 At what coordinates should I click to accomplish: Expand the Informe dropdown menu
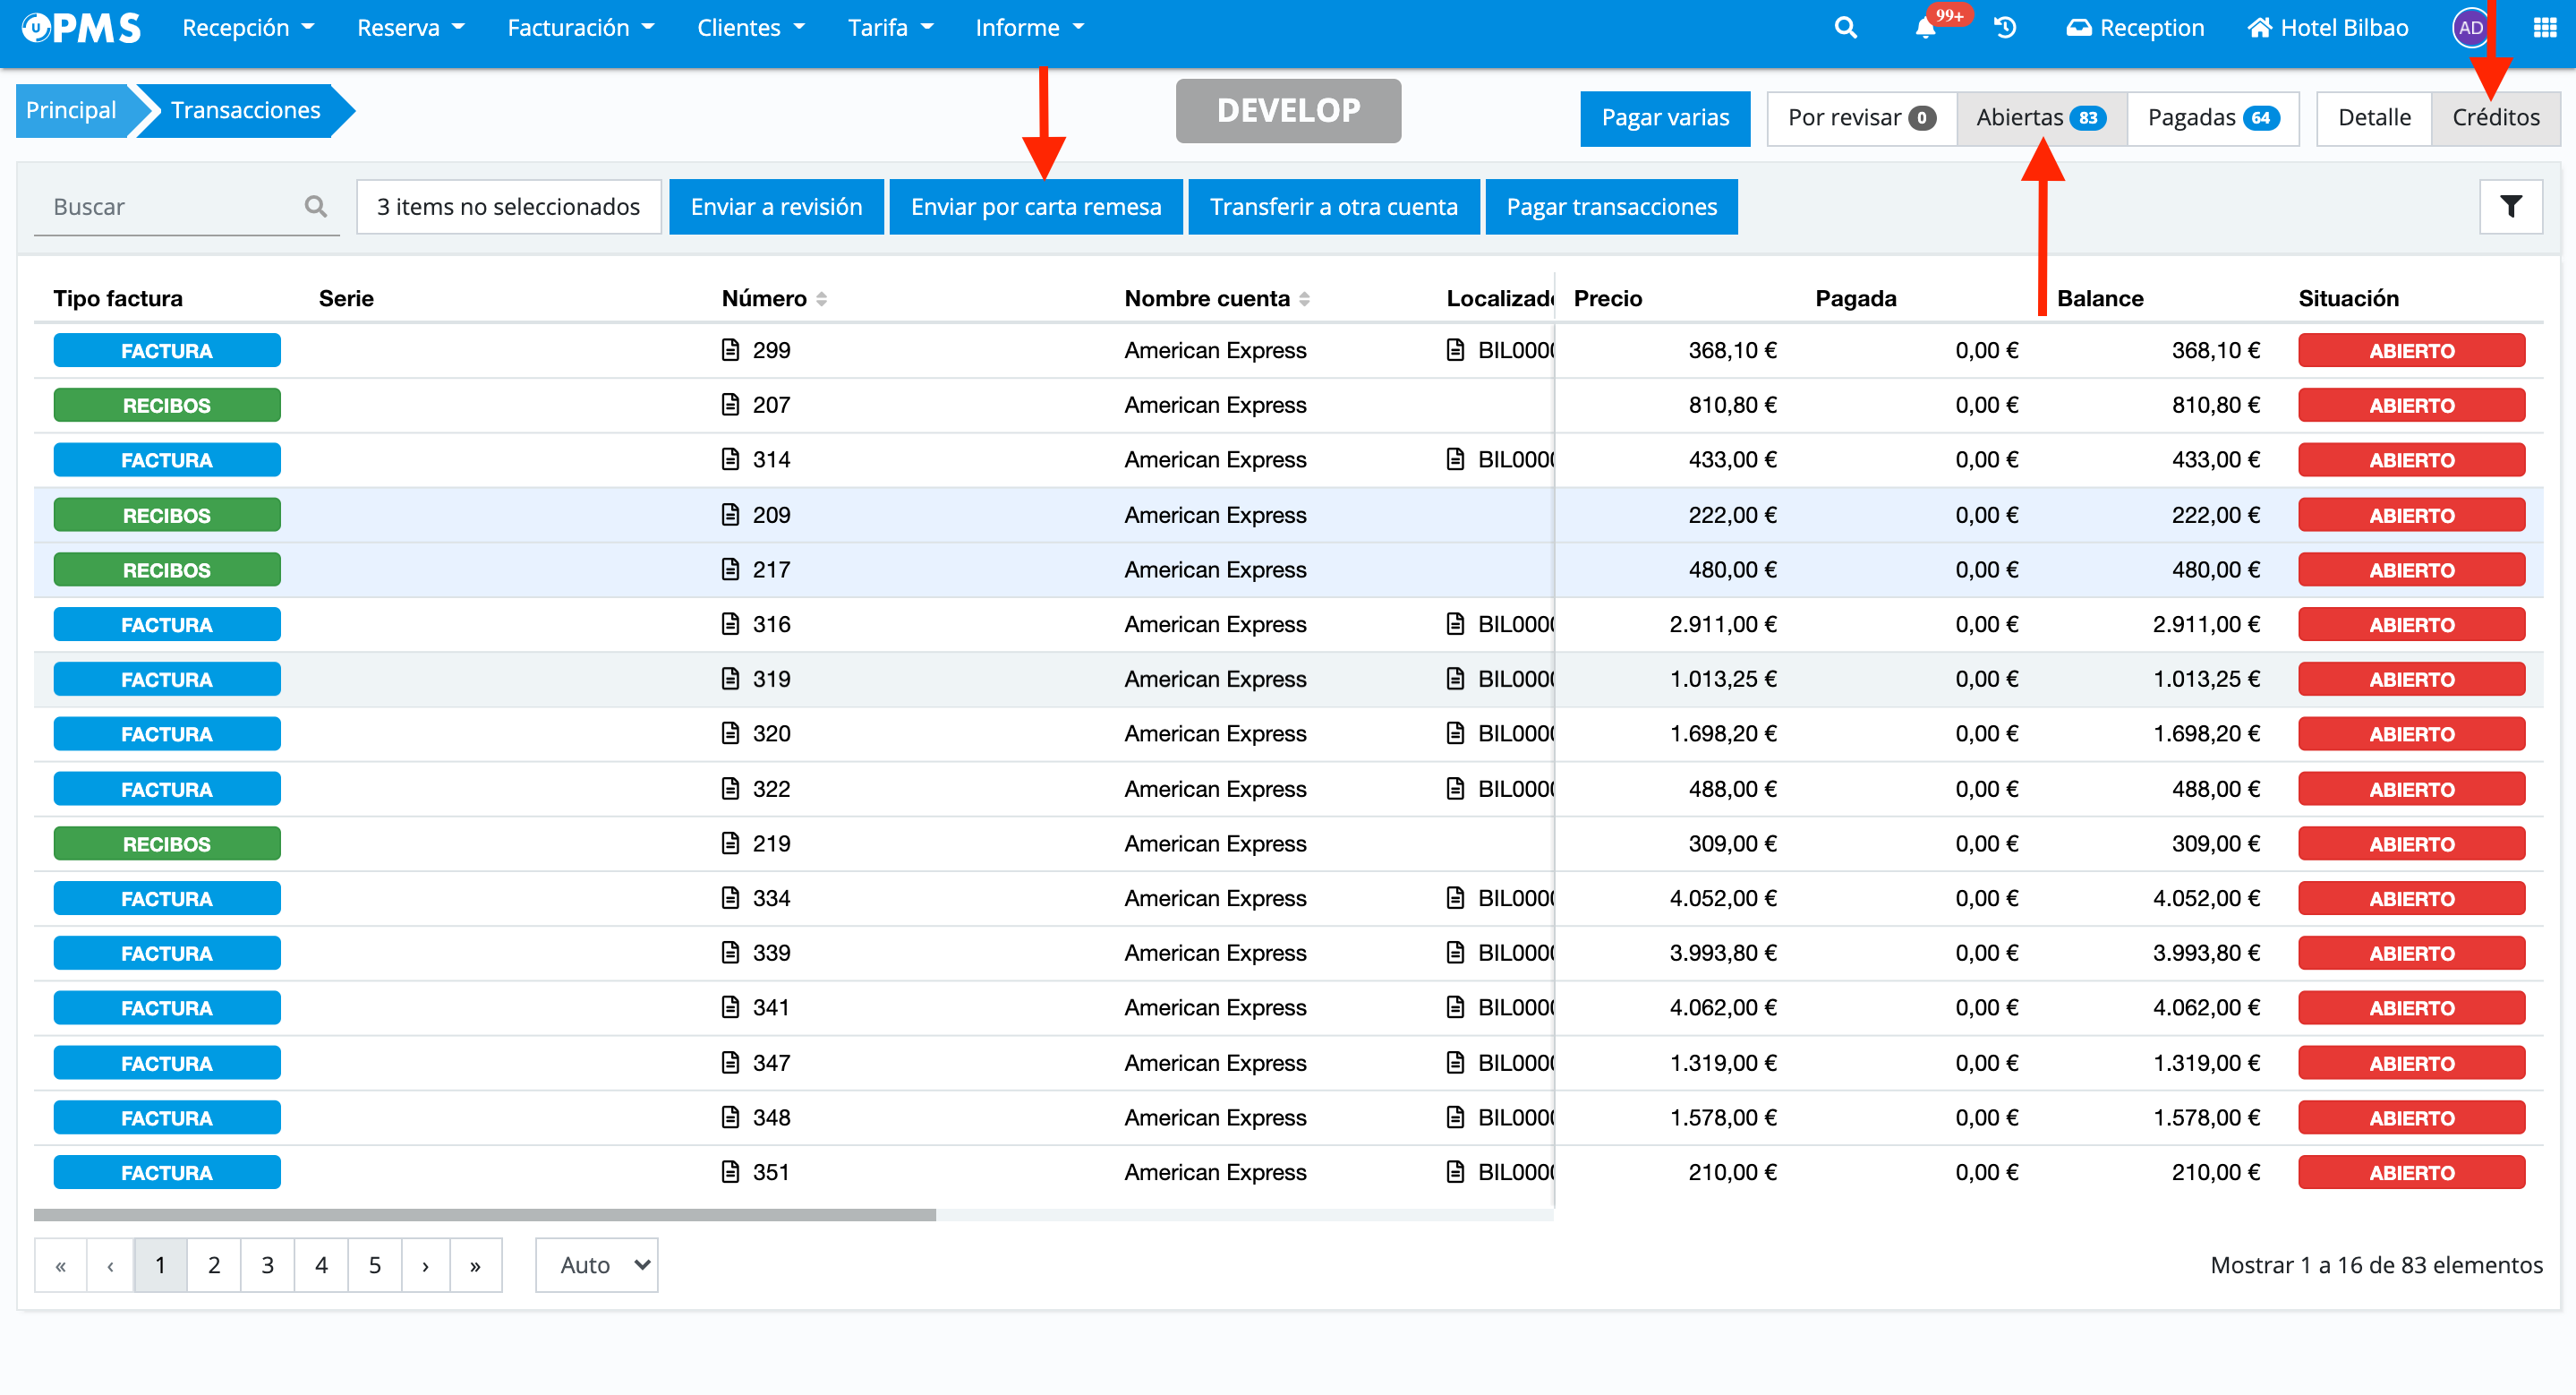[1029, 28]
